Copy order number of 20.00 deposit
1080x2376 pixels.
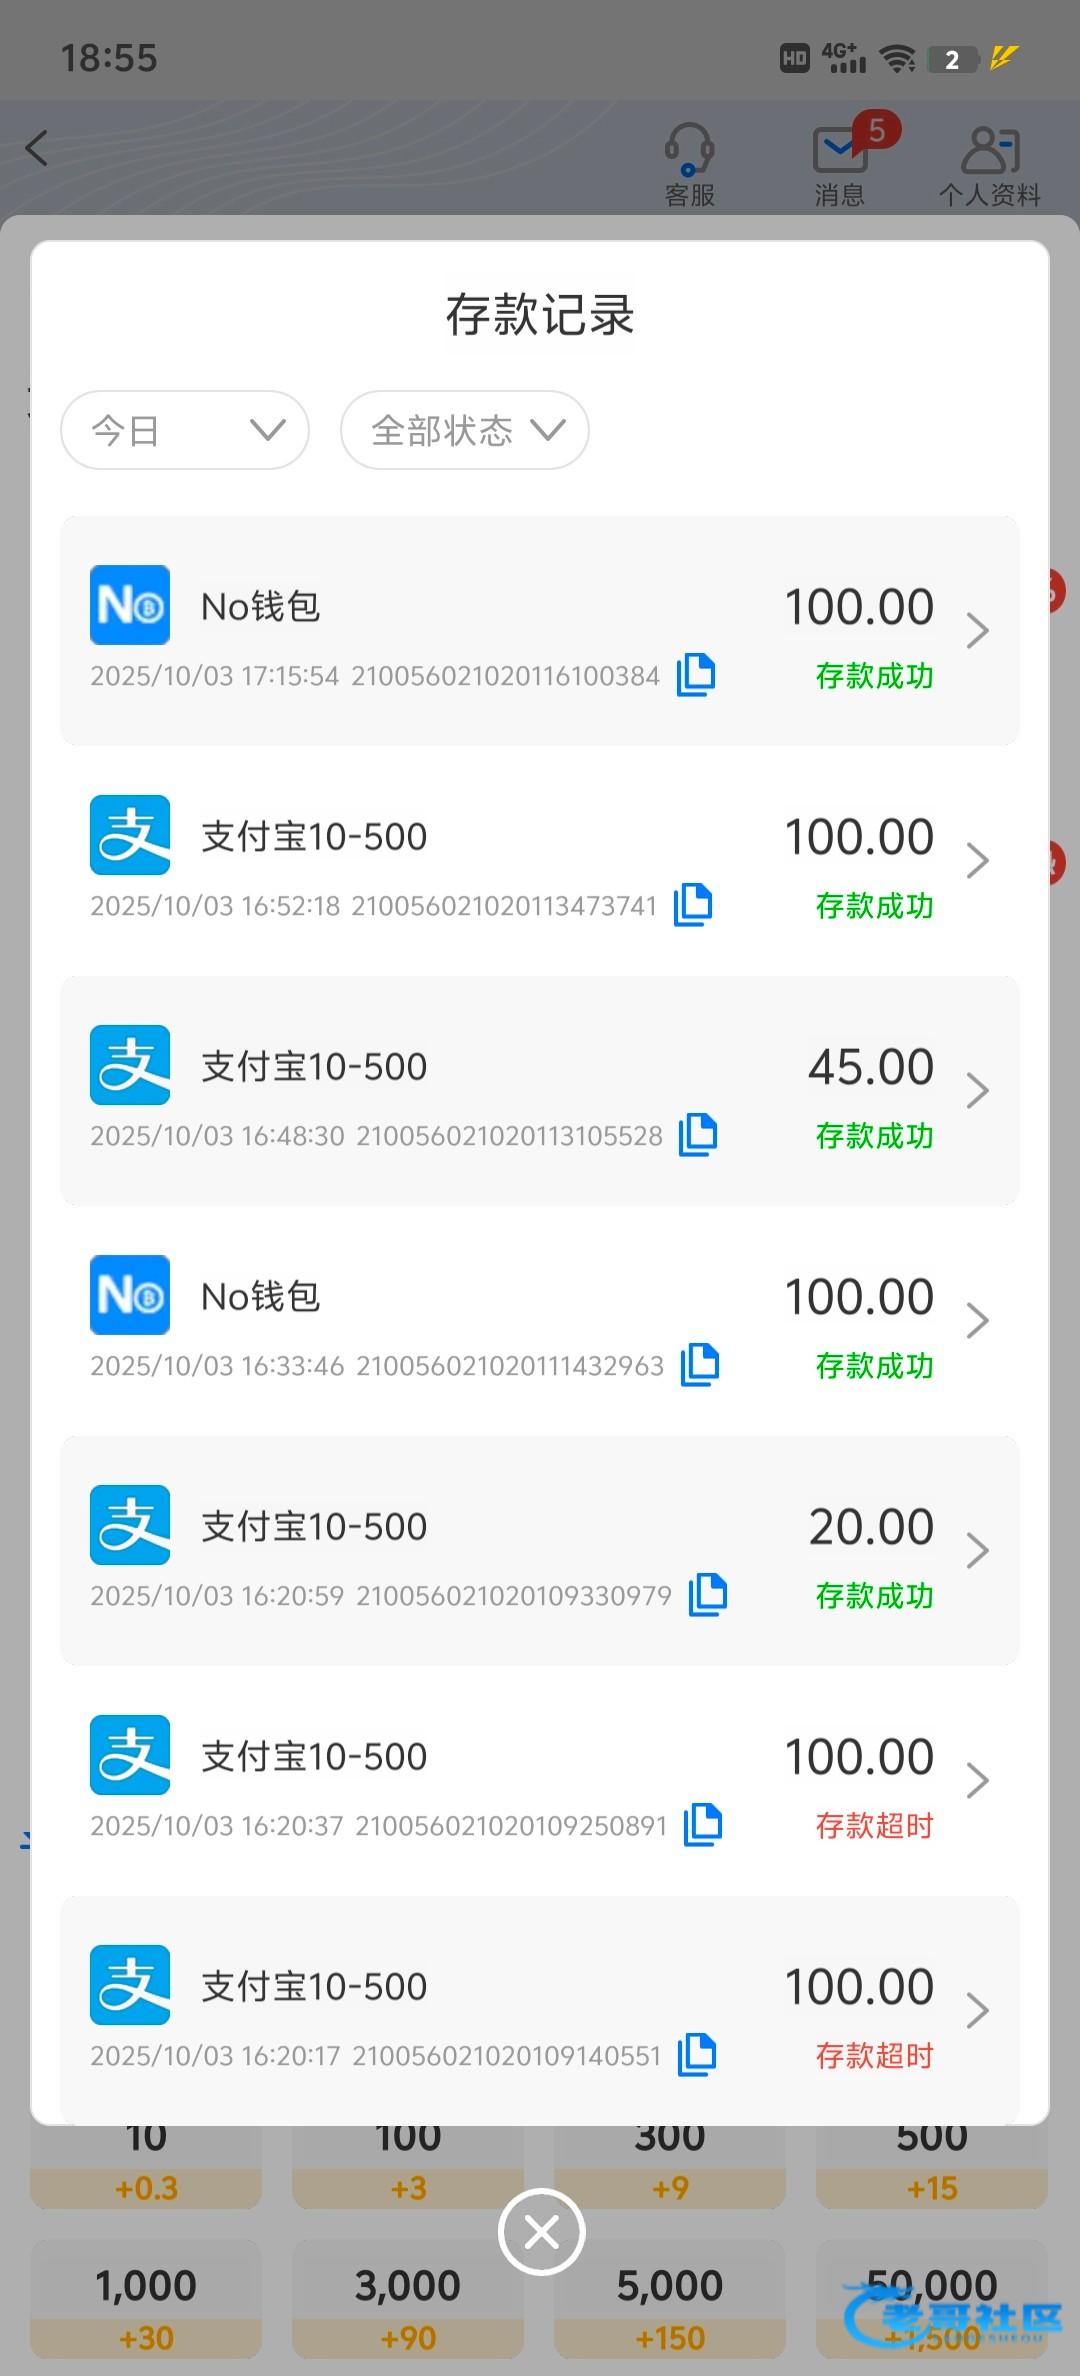click(x=707, y=1595)
